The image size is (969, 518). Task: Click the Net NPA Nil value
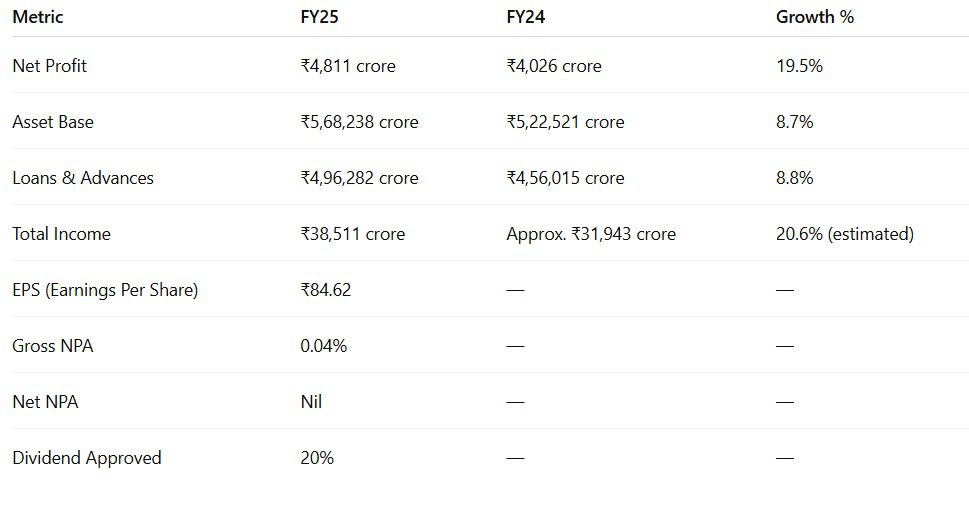(x=311, y=402)
